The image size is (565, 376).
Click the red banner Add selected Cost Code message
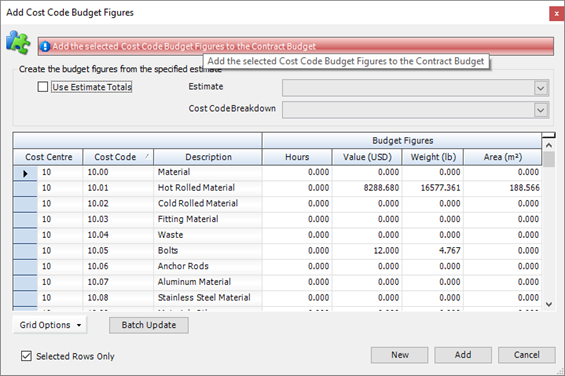[x=295, y=46]
